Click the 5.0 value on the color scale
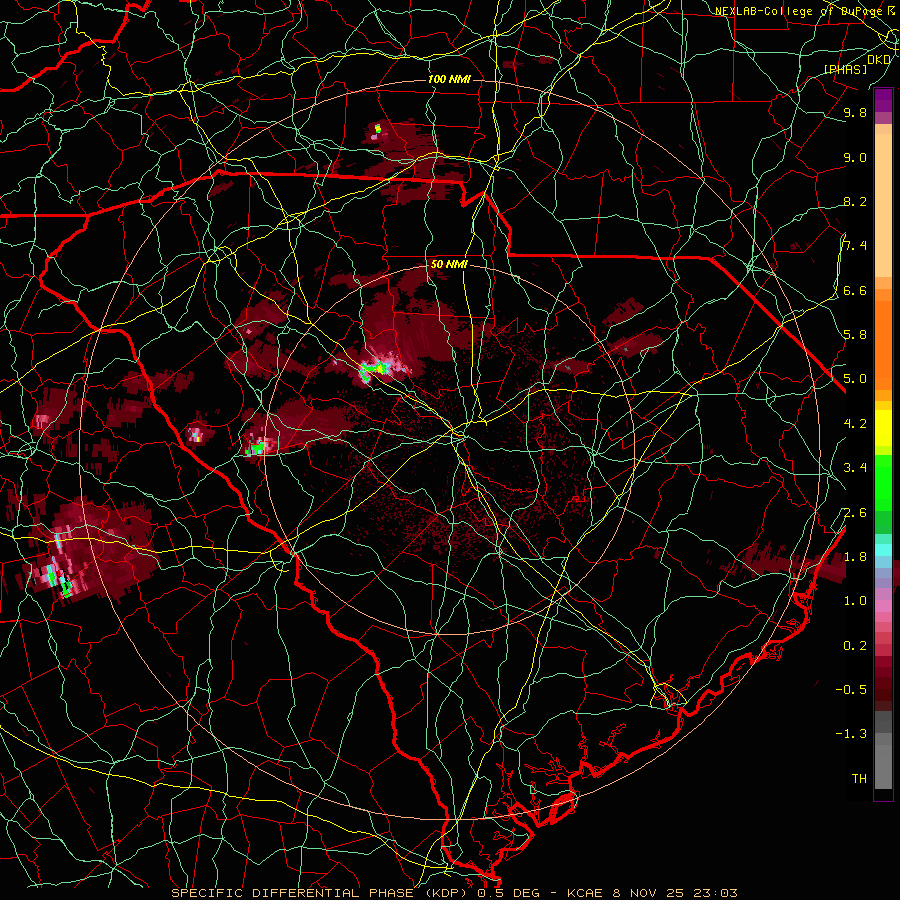Image resolution: width=900 pixels, height=900 pixels. coord(855,379)
